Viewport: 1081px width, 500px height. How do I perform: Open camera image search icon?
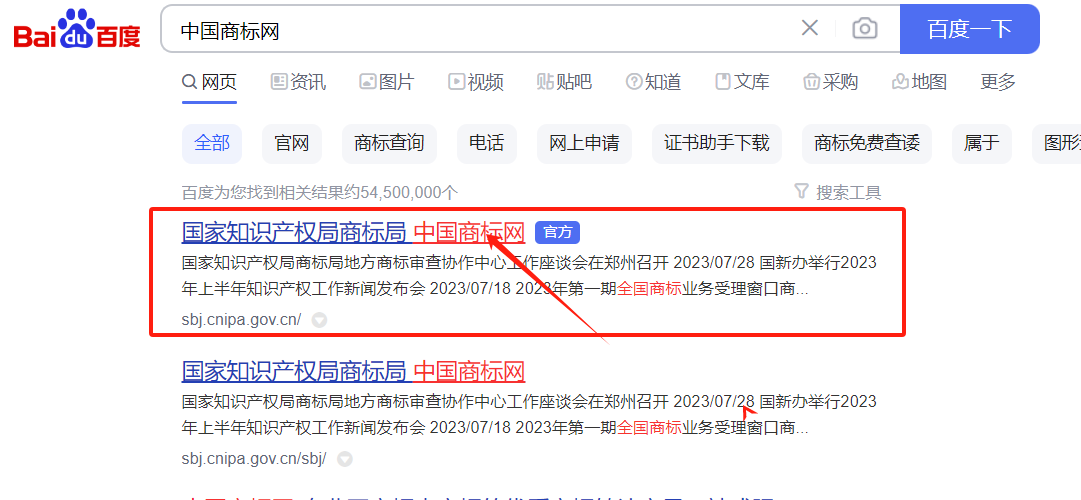coord(864,28)
